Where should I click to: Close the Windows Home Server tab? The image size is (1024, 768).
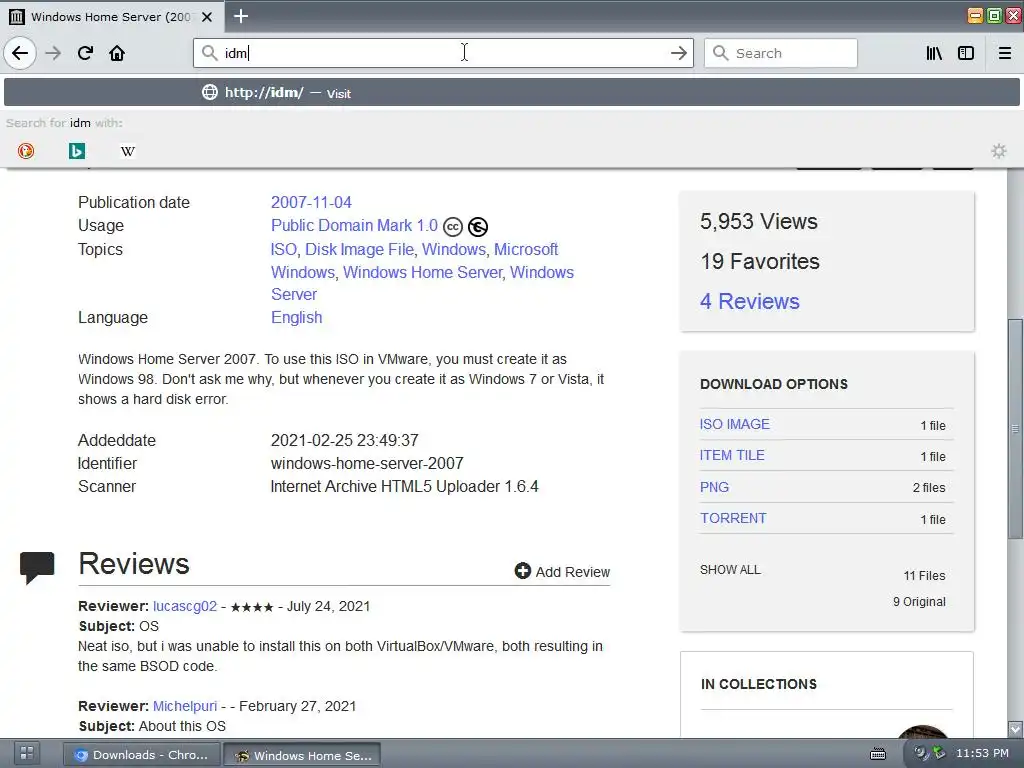[207, 16]
